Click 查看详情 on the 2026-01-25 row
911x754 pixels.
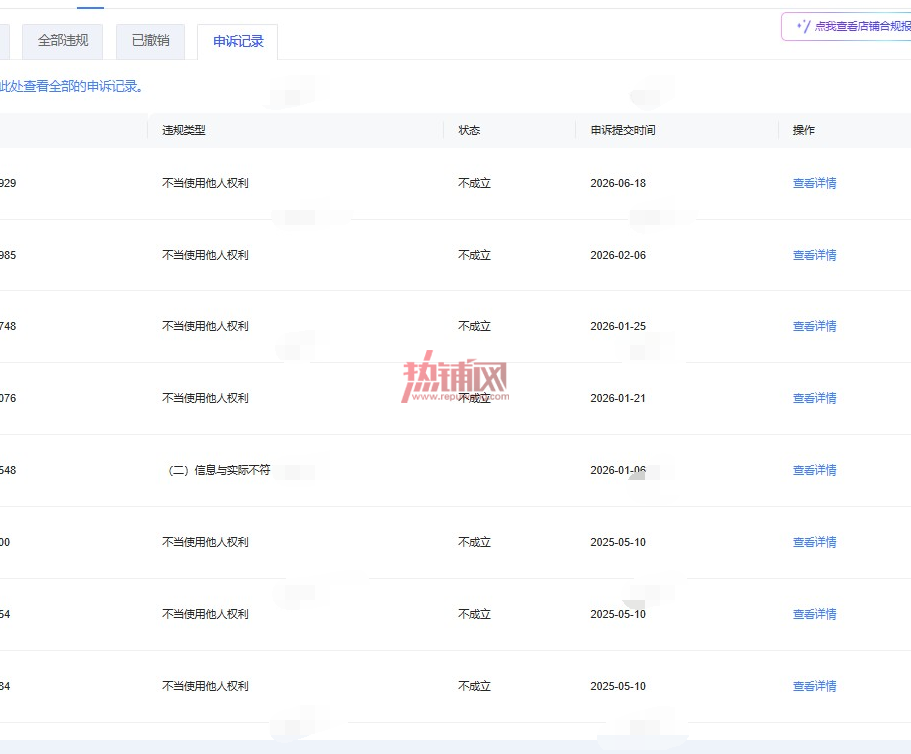[815, 326]
